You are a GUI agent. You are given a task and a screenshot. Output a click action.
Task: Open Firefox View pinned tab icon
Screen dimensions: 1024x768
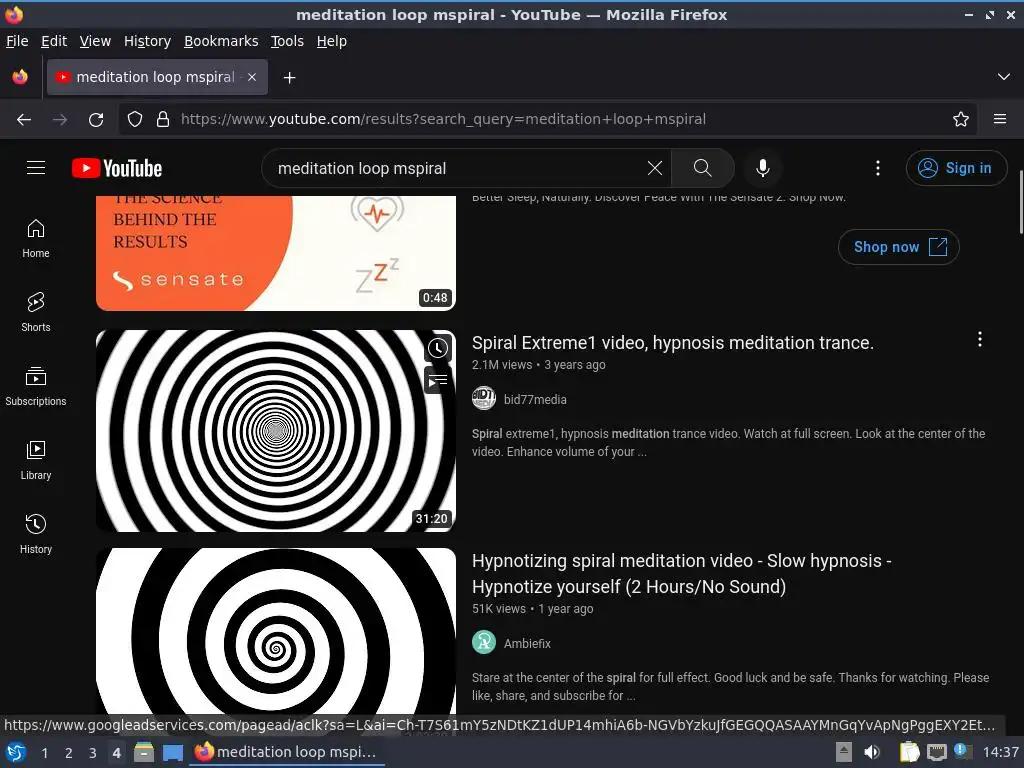point(20,77)
